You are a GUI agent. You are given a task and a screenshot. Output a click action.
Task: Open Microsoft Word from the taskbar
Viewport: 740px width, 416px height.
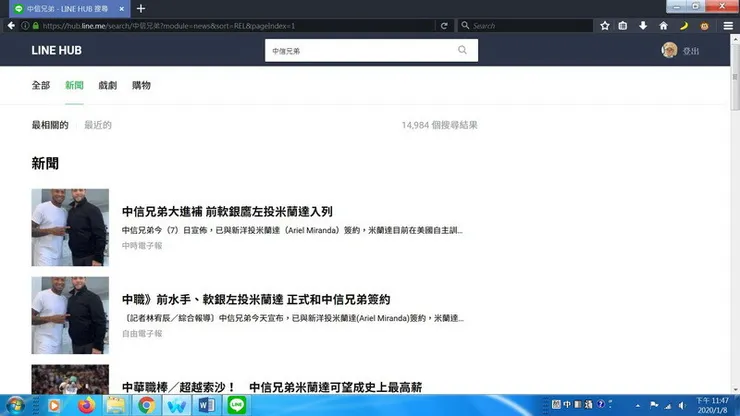(x=207, y=406)
